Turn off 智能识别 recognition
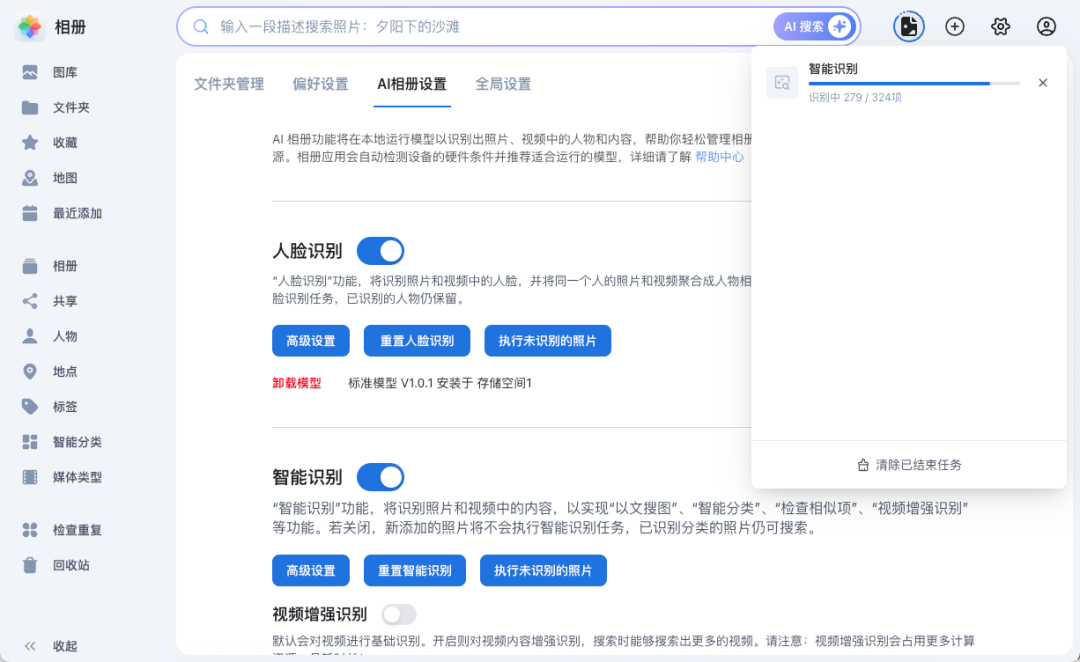Image resolution: width=1080 pixels, height=662 pixels. 380,477
